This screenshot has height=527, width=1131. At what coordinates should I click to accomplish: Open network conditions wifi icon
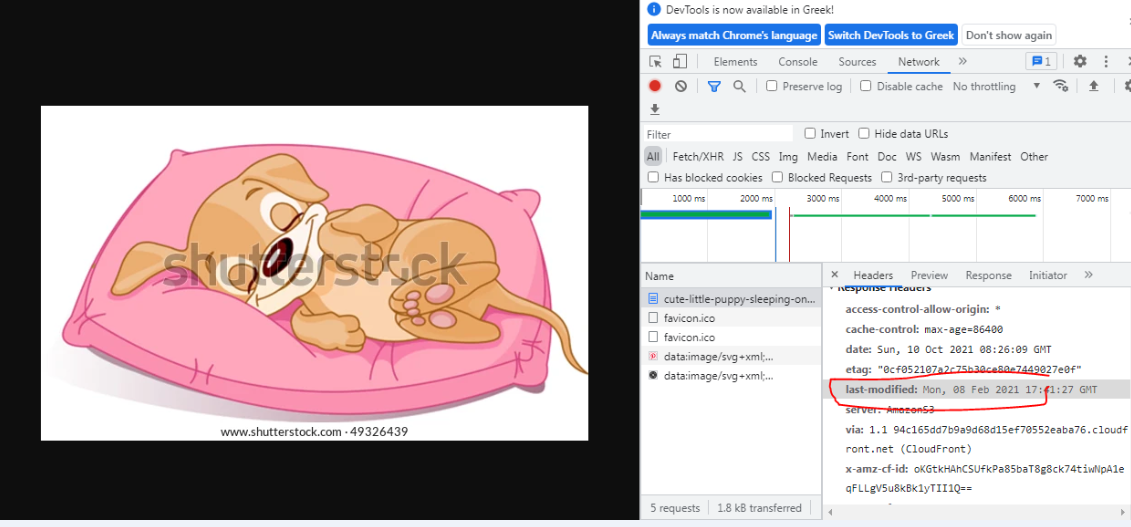pos(1060,85)
